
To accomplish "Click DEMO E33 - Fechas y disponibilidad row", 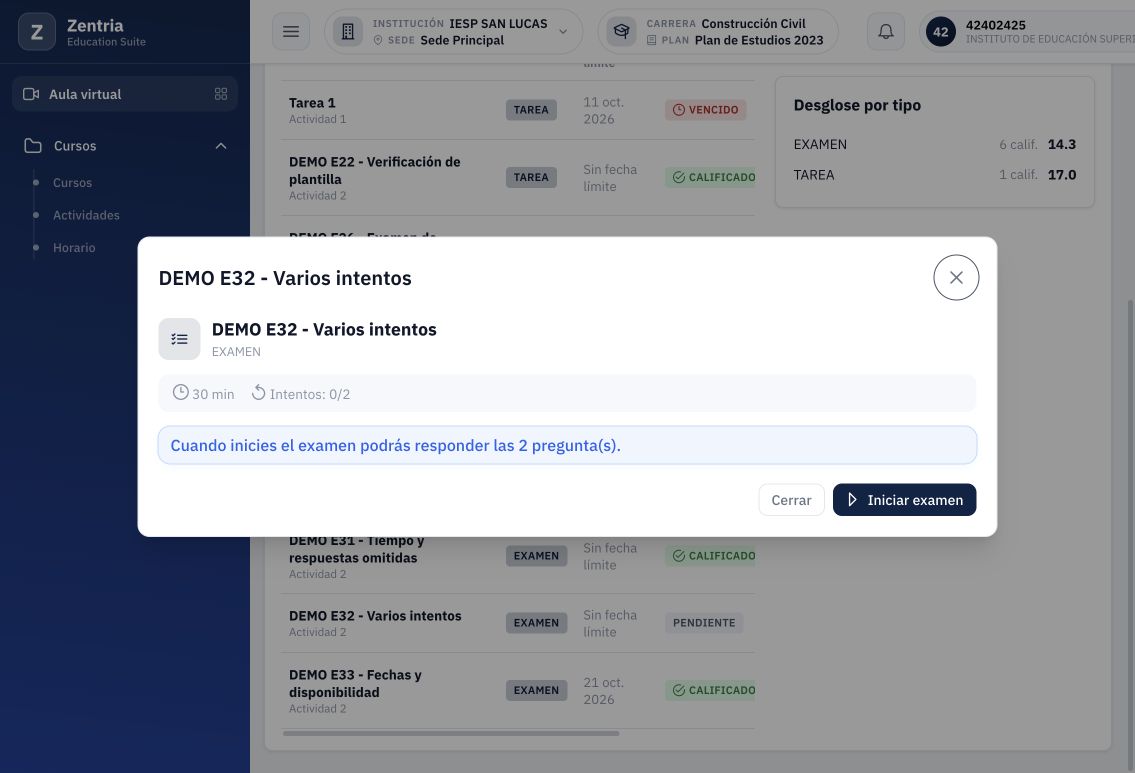I will tap(518, 690).
